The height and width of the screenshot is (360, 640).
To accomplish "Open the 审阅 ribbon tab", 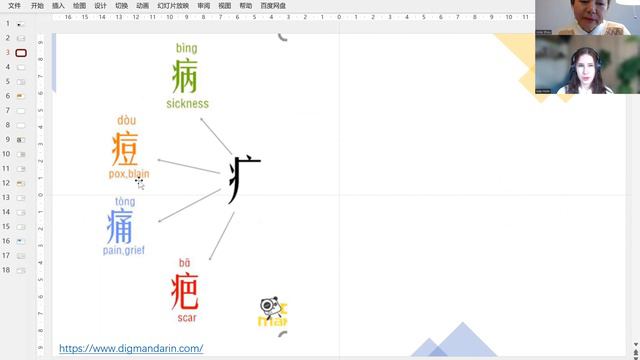I will click(x=204, y=6).
